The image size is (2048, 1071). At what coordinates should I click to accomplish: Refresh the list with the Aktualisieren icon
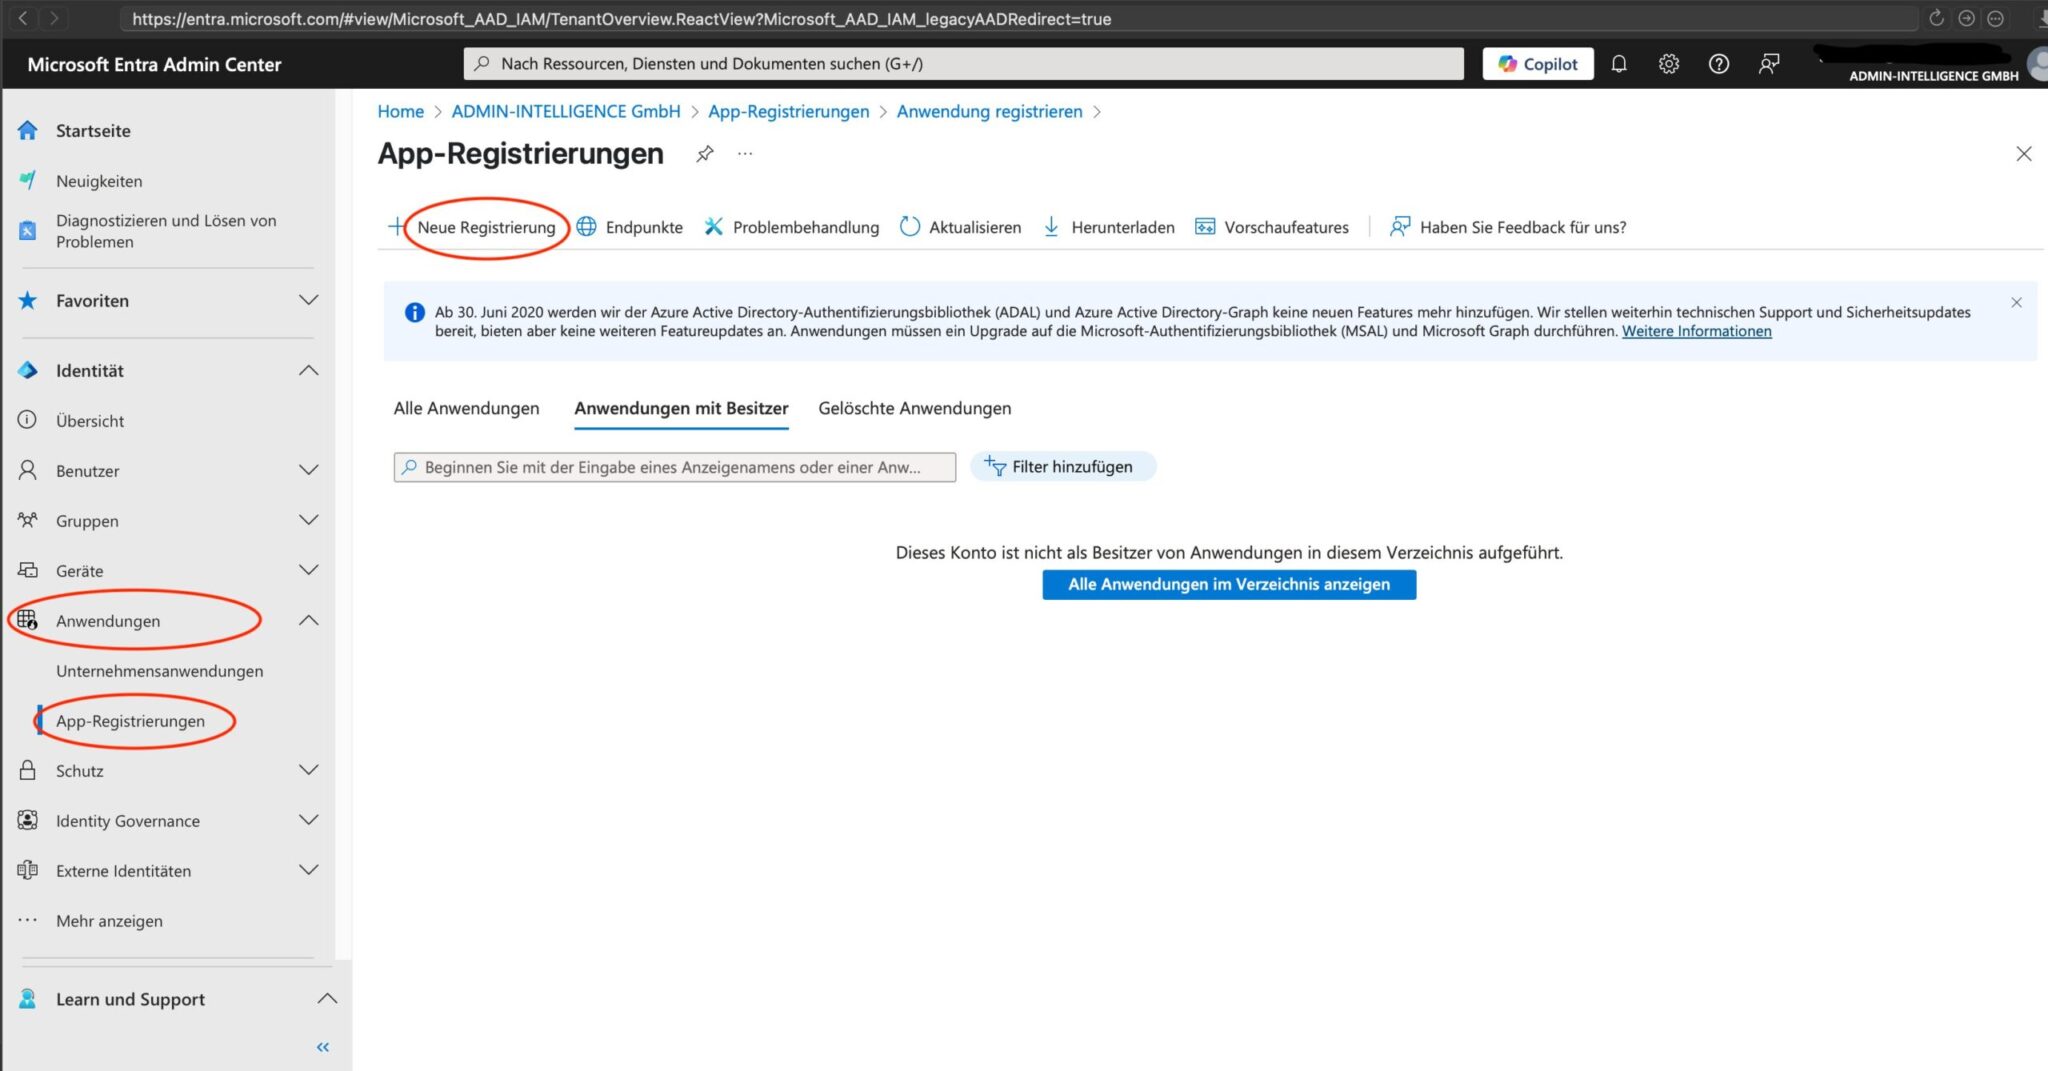pyautogui.click(x=909, y=227)
